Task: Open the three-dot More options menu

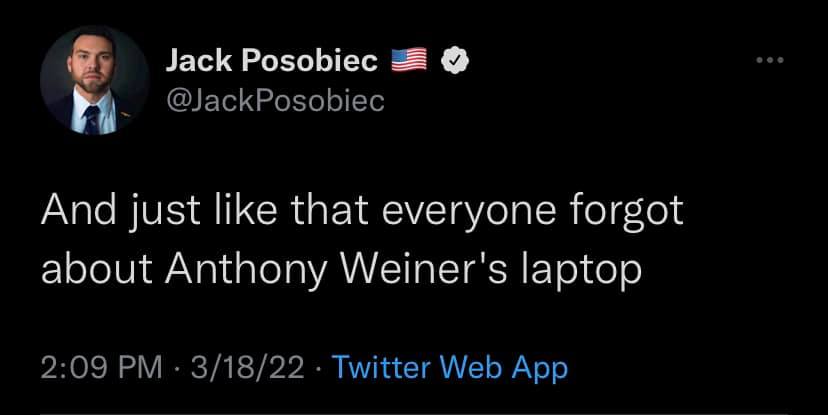Action: tap(769, 61)
